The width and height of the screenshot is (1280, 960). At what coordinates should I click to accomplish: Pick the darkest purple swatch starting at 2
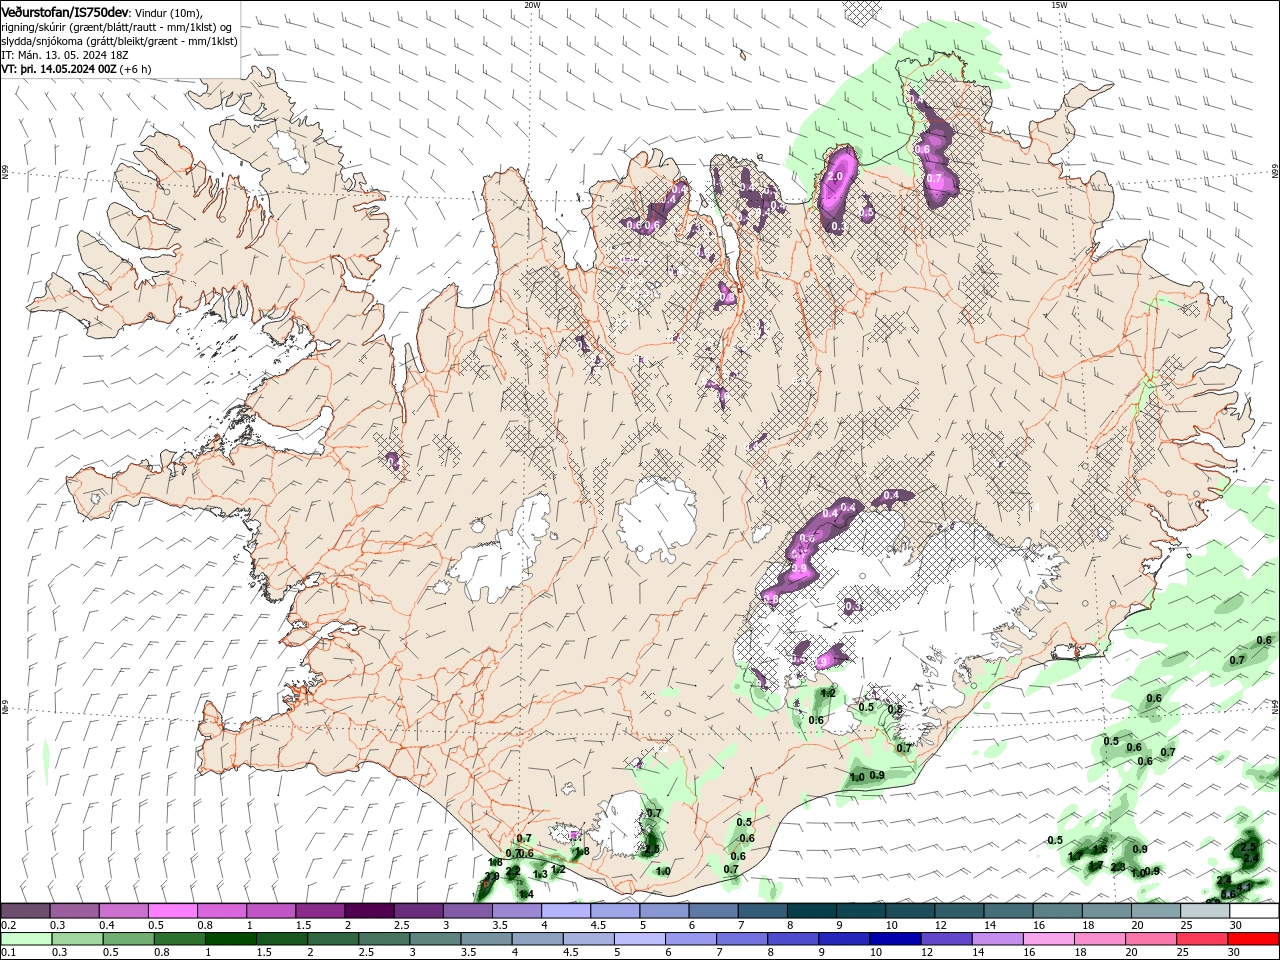369,911
